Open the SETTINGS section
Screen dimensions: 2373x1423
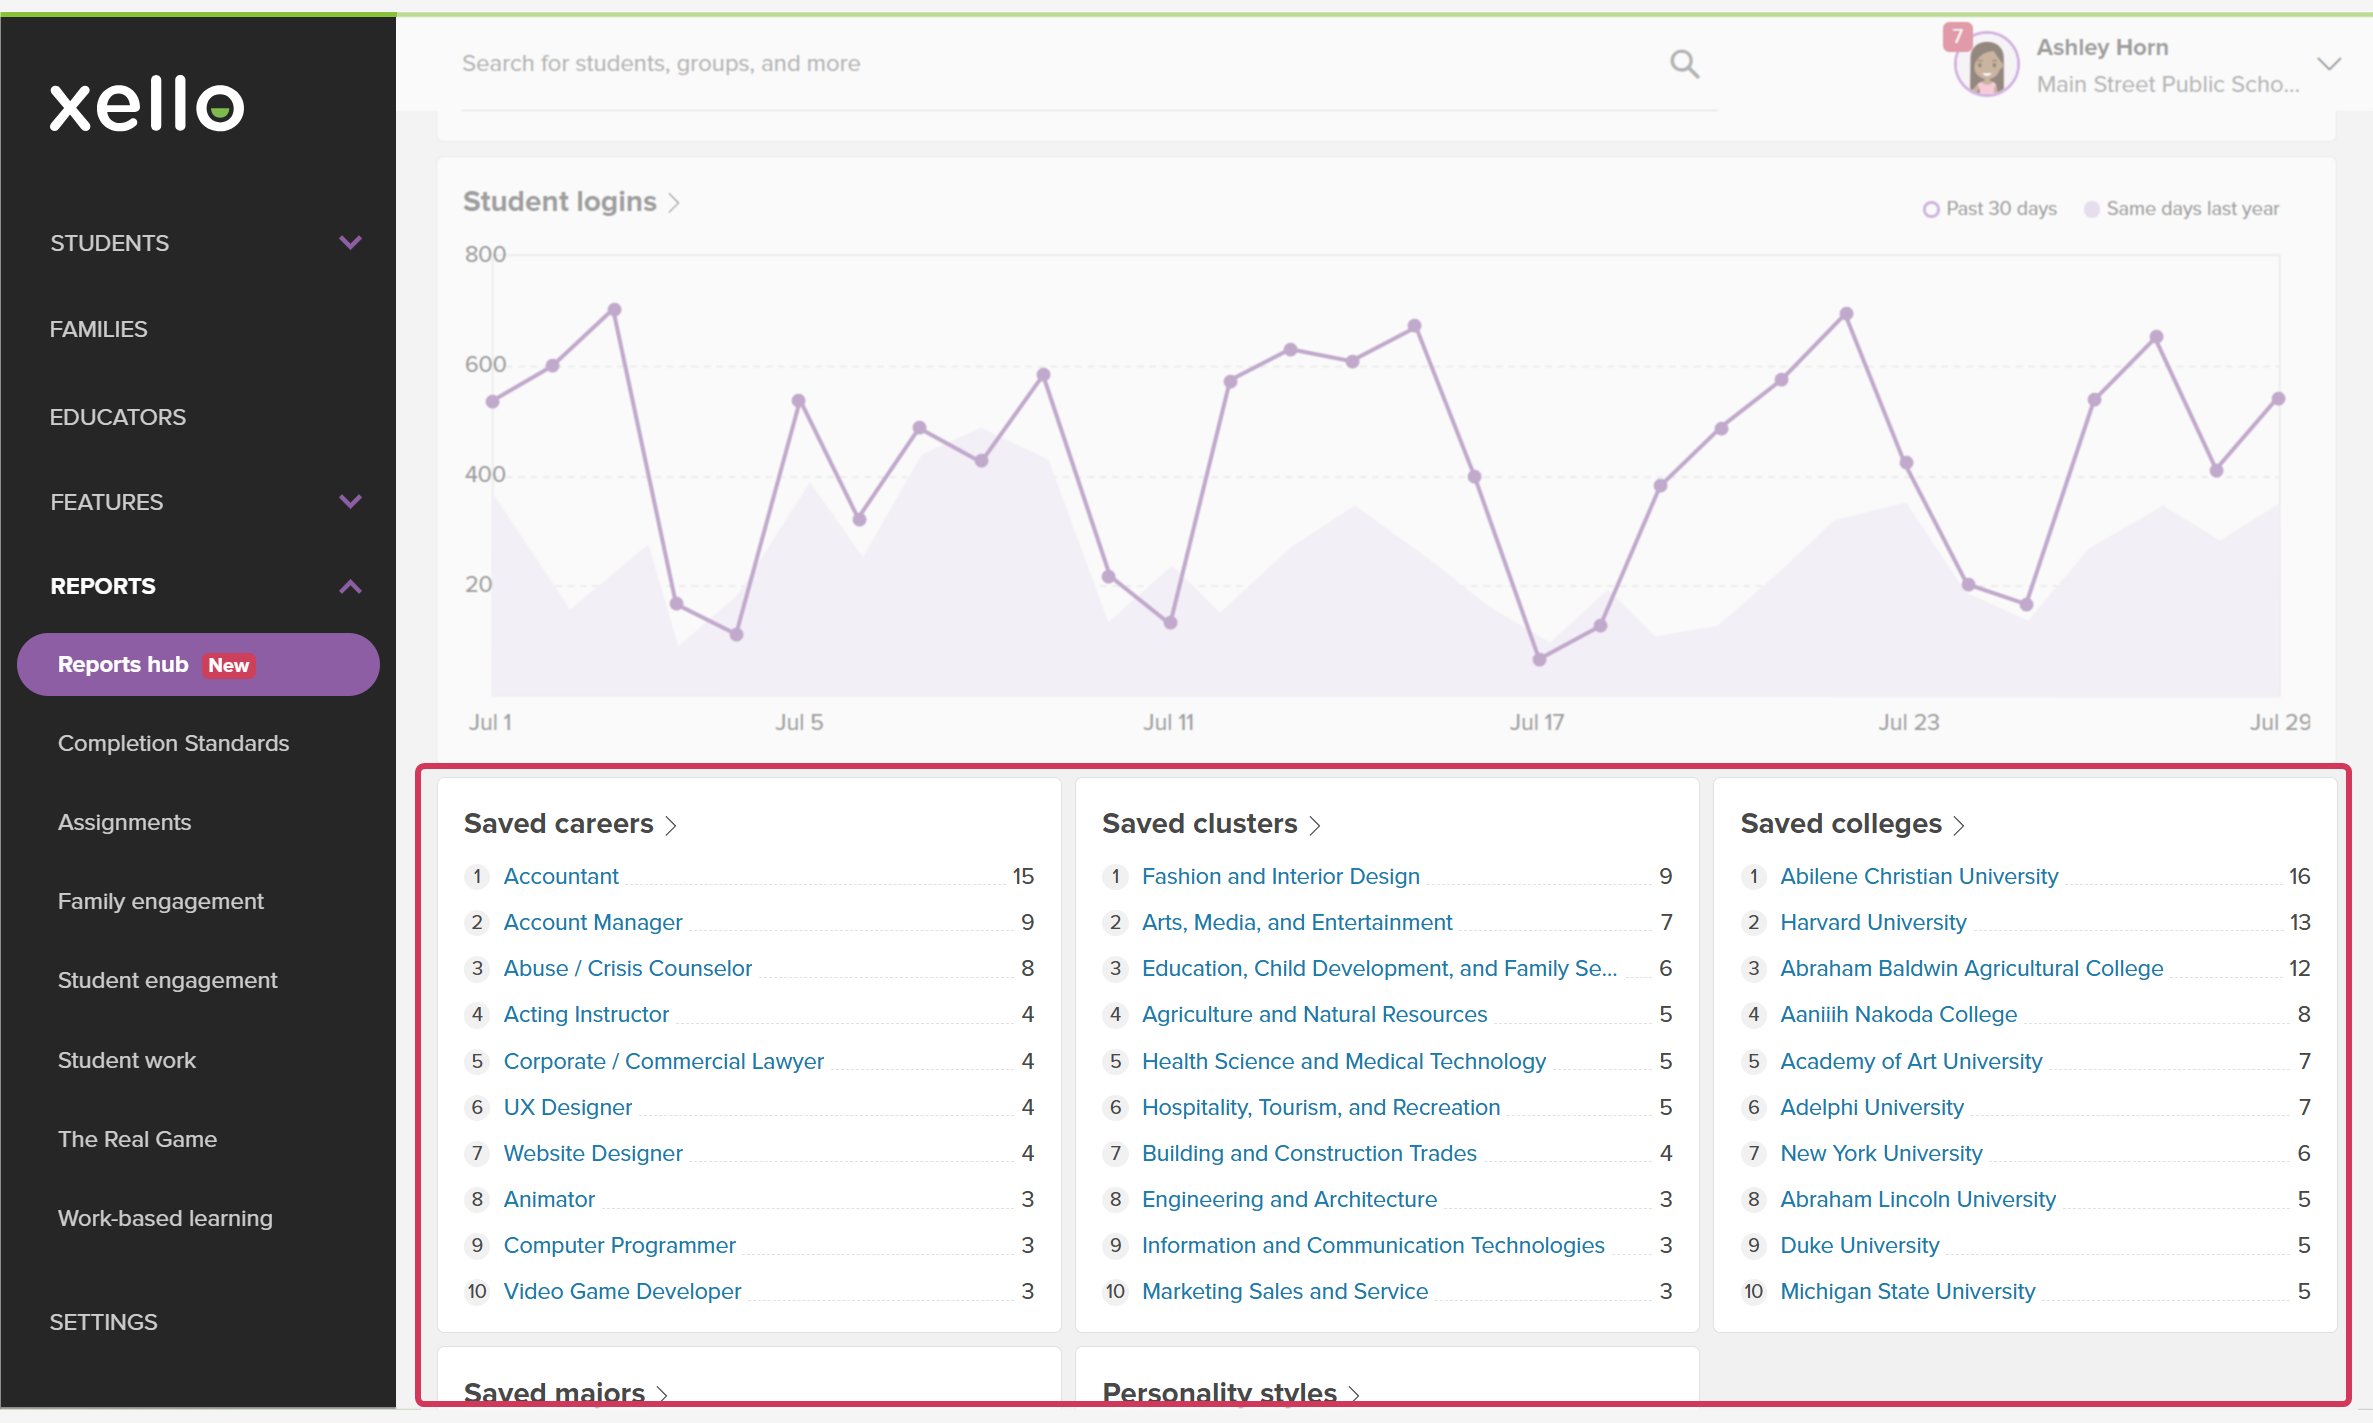(x=104, y=1322)
